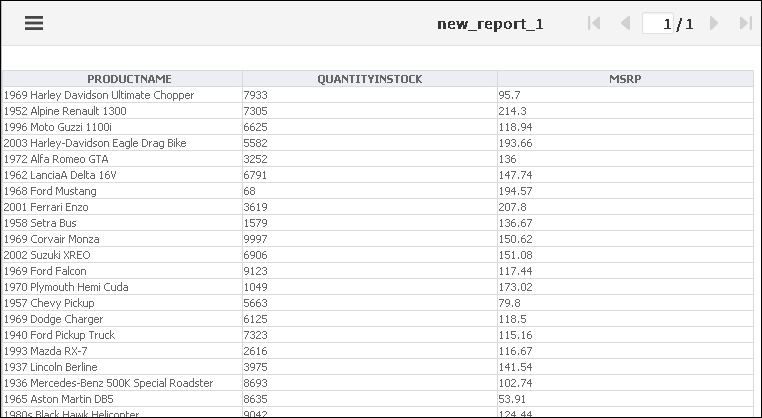The width and height of the screenshot is (762, 418).
Task: Go to the first page
Action: [594, 23]
